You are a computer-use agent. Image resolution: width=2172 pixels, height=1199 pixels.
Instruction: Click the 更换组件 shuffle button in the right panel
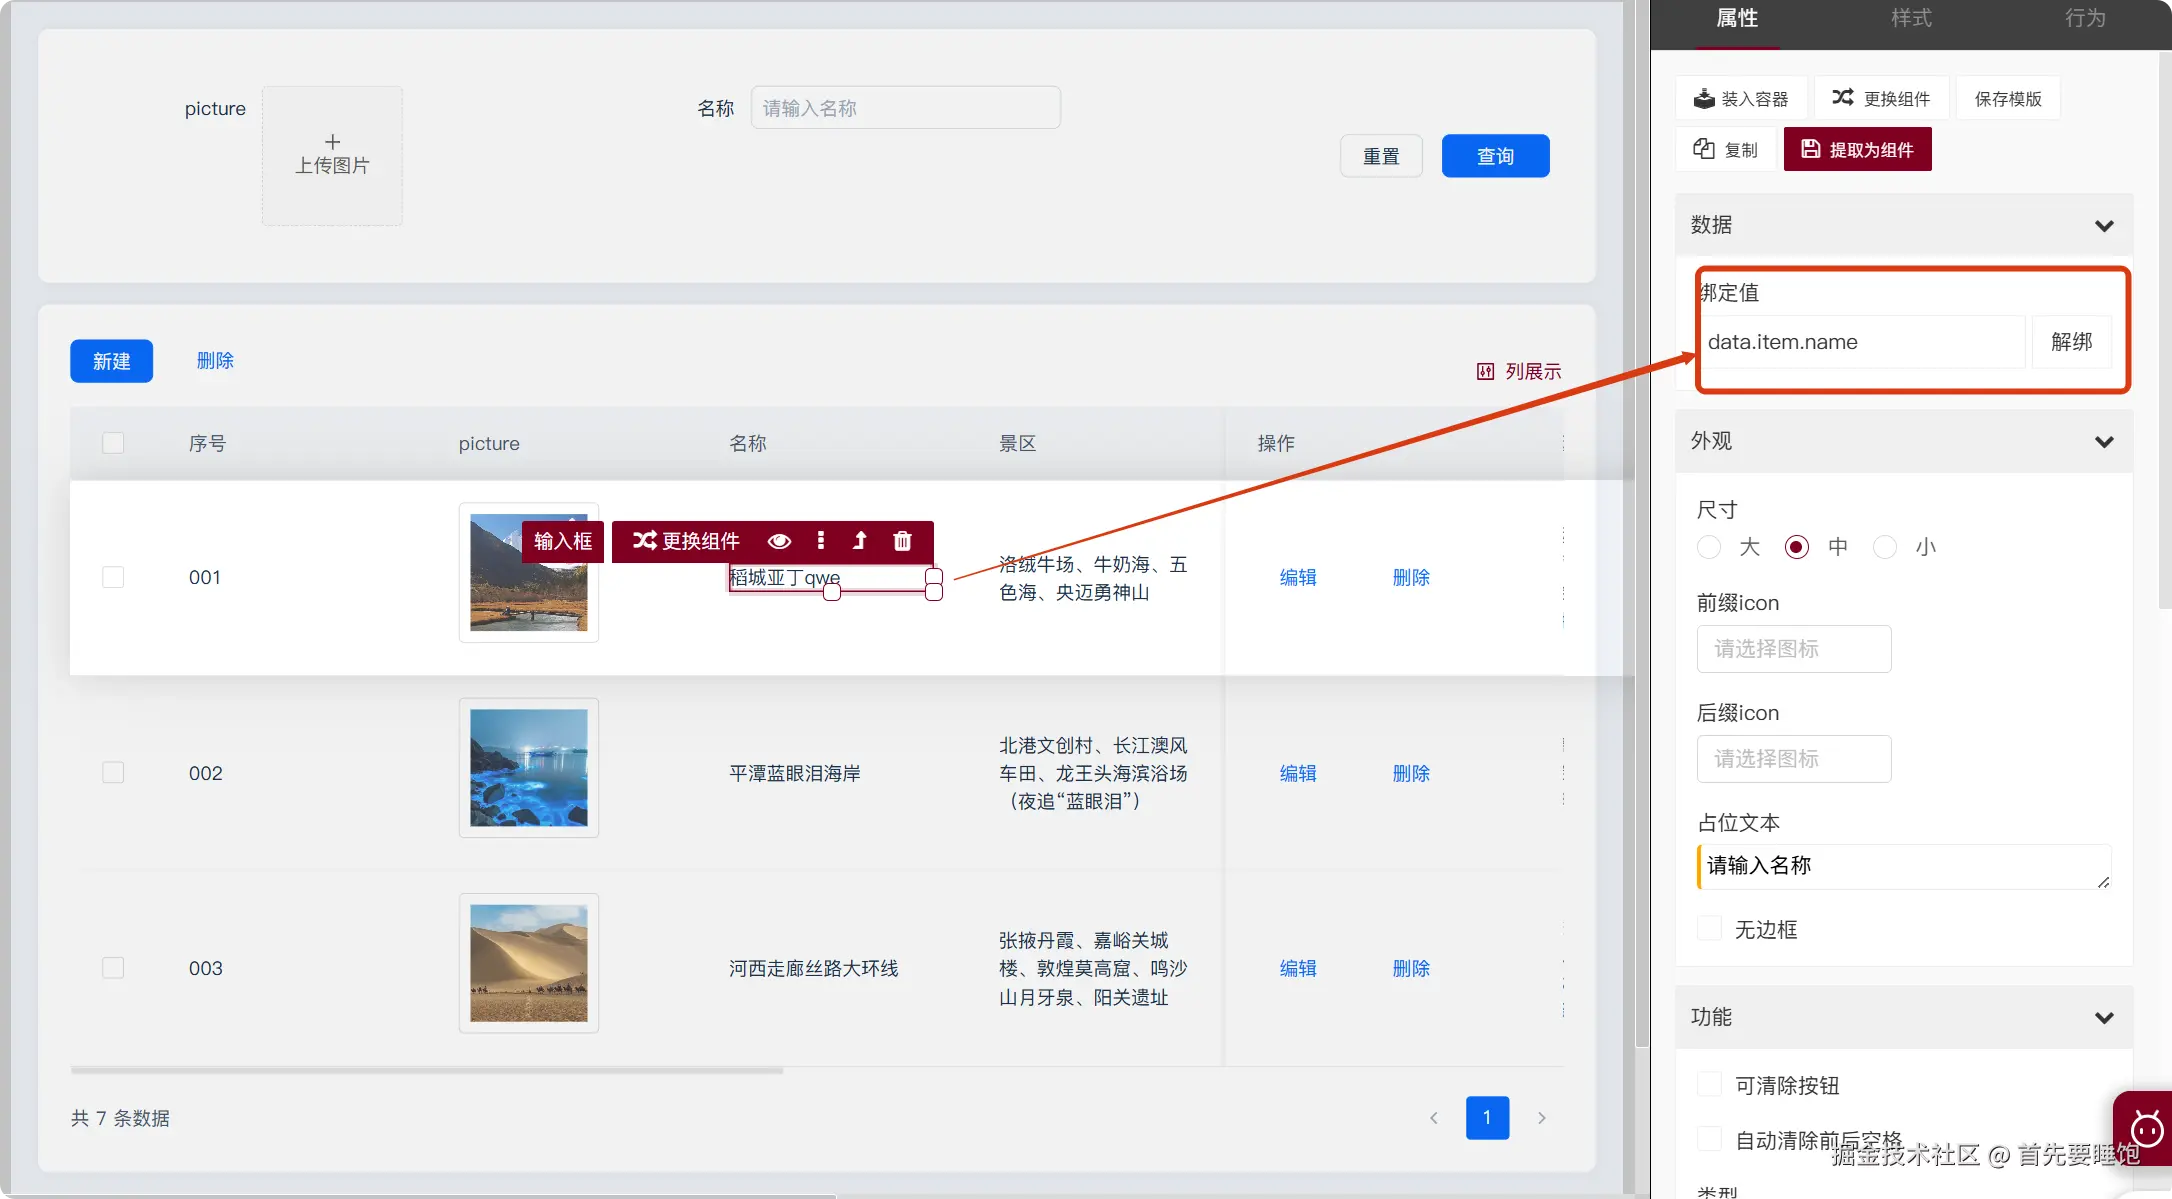click(x=1881, y=98)
